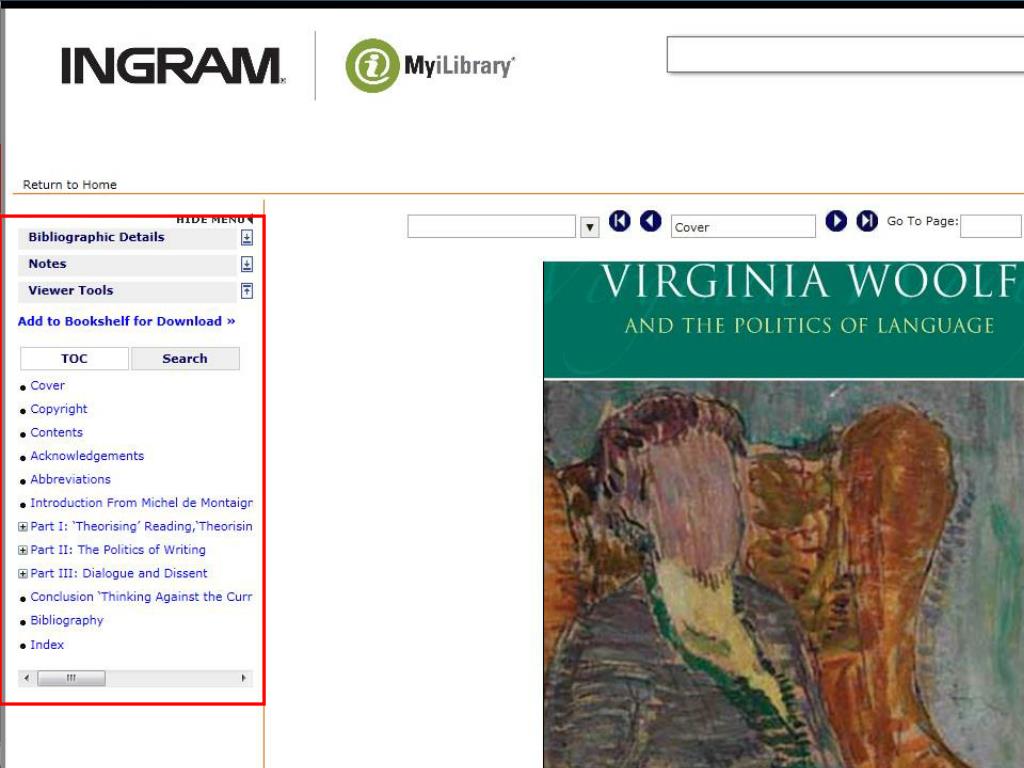Open the chapter dropdown arrow in toolbar

tap(590, 227)
